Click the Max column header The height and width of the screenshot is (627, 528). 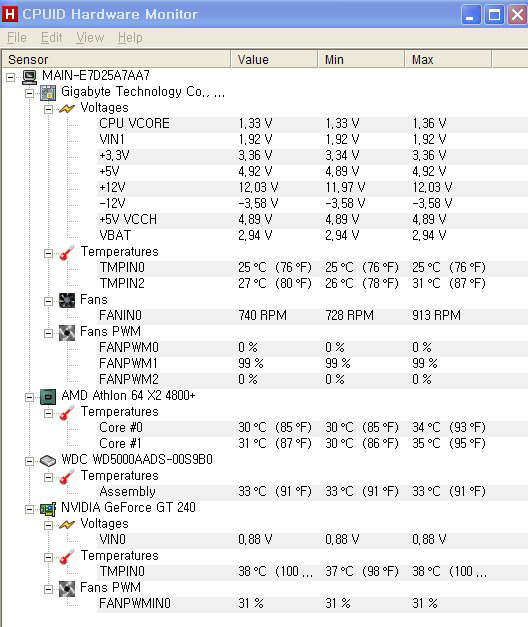[x=448, y=59]
